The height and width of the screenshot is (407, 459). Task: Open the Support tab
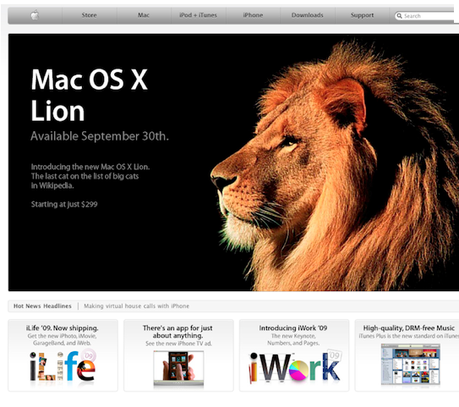coord(362,15)
